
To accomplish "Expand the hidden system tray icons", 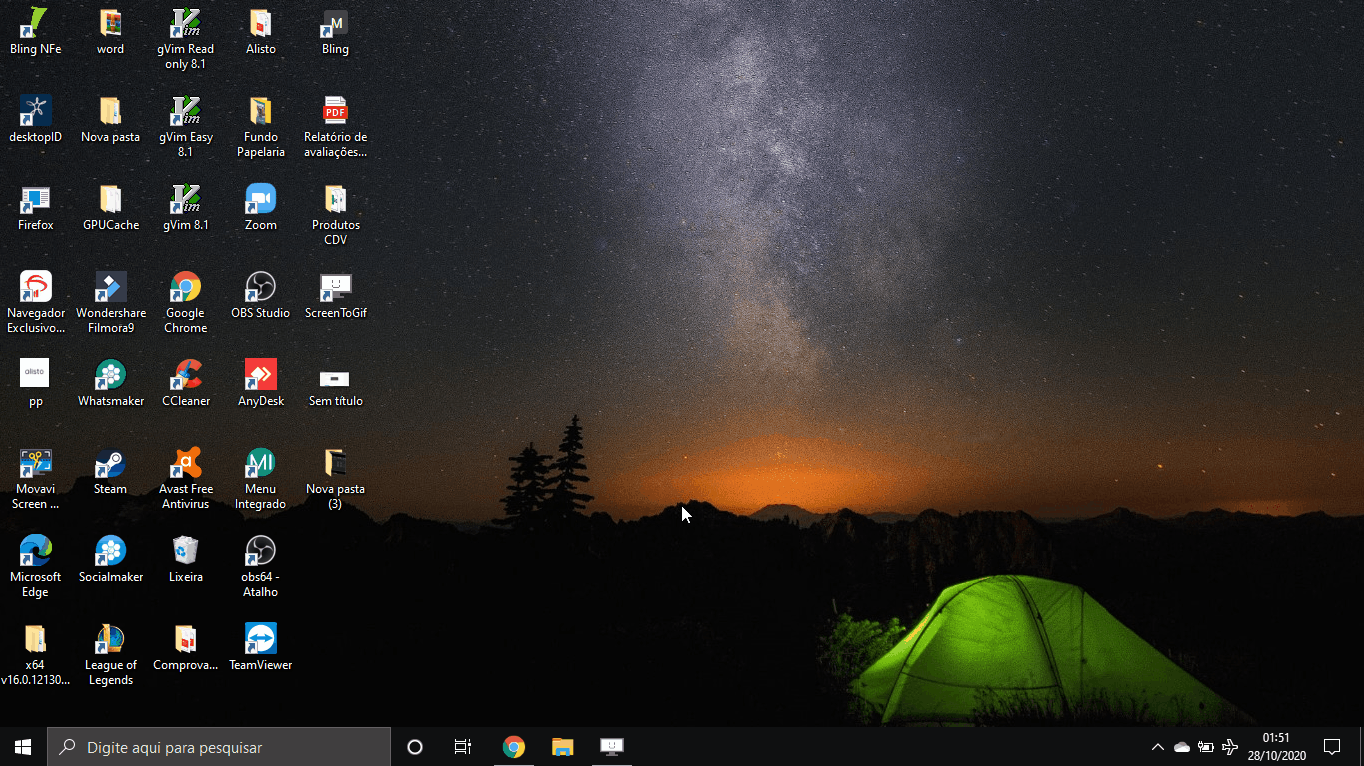I will [1158, 747].
